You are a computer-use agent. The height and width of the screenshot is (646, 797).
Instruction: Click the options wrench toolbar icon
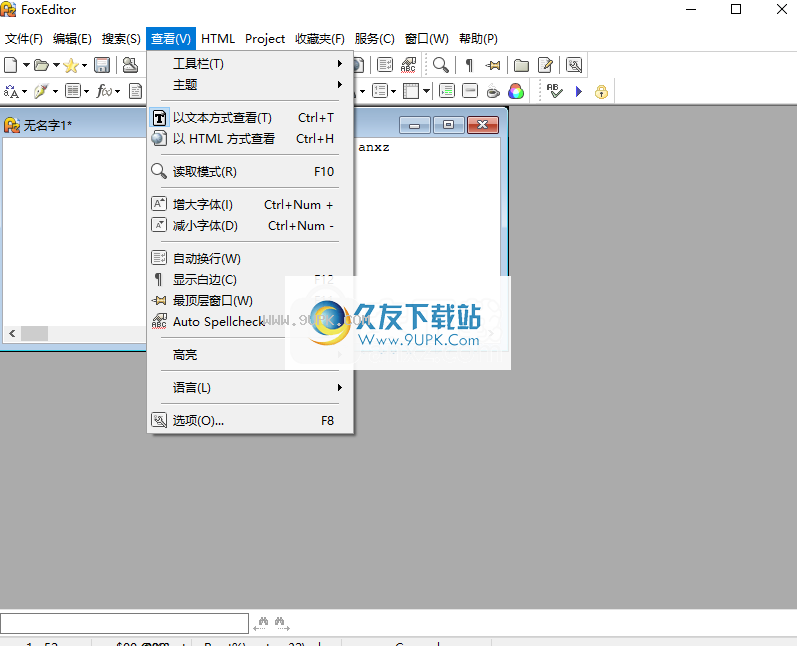click(574, 65)
